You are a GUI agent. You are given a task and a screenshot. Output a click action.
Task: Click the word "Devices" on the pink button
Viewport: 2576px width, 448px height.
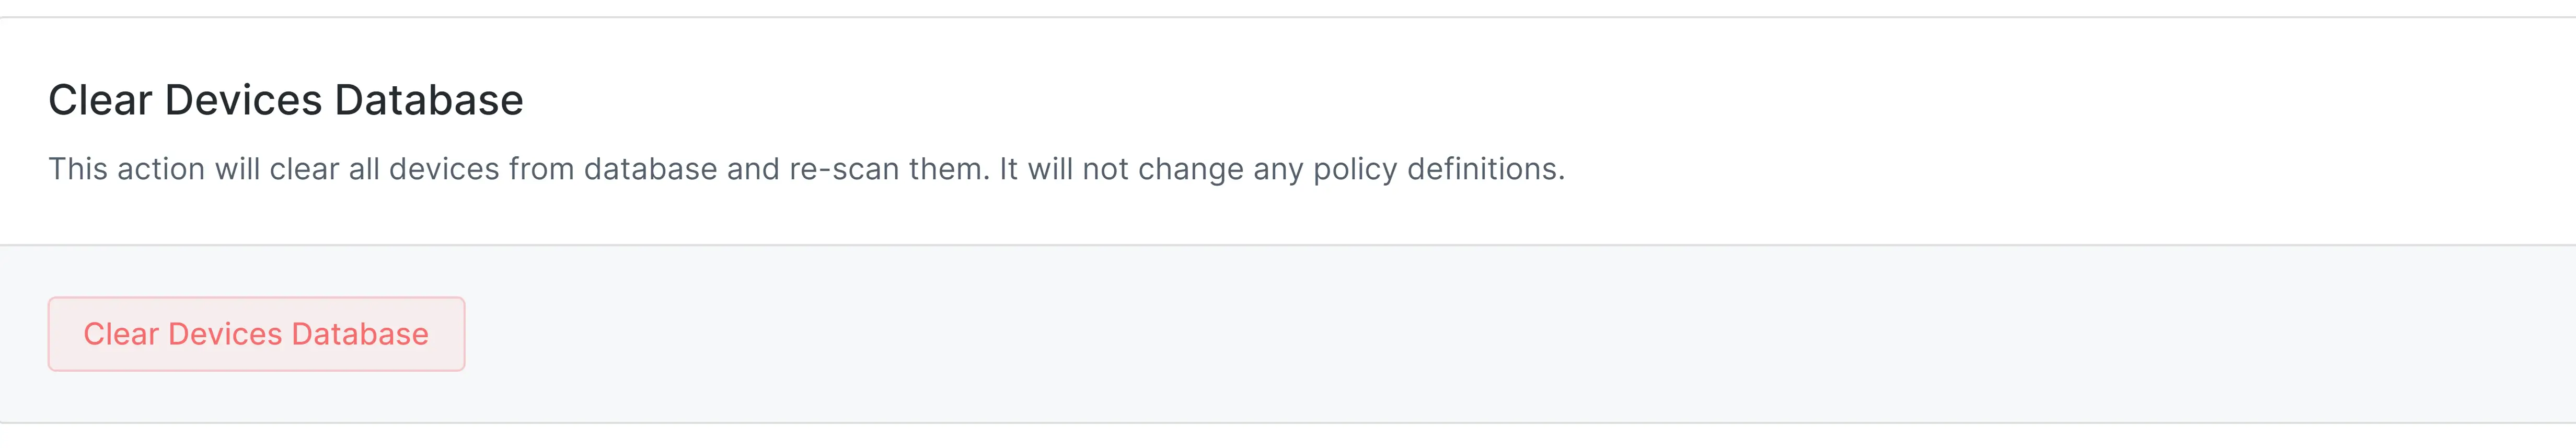coord(225,334)
